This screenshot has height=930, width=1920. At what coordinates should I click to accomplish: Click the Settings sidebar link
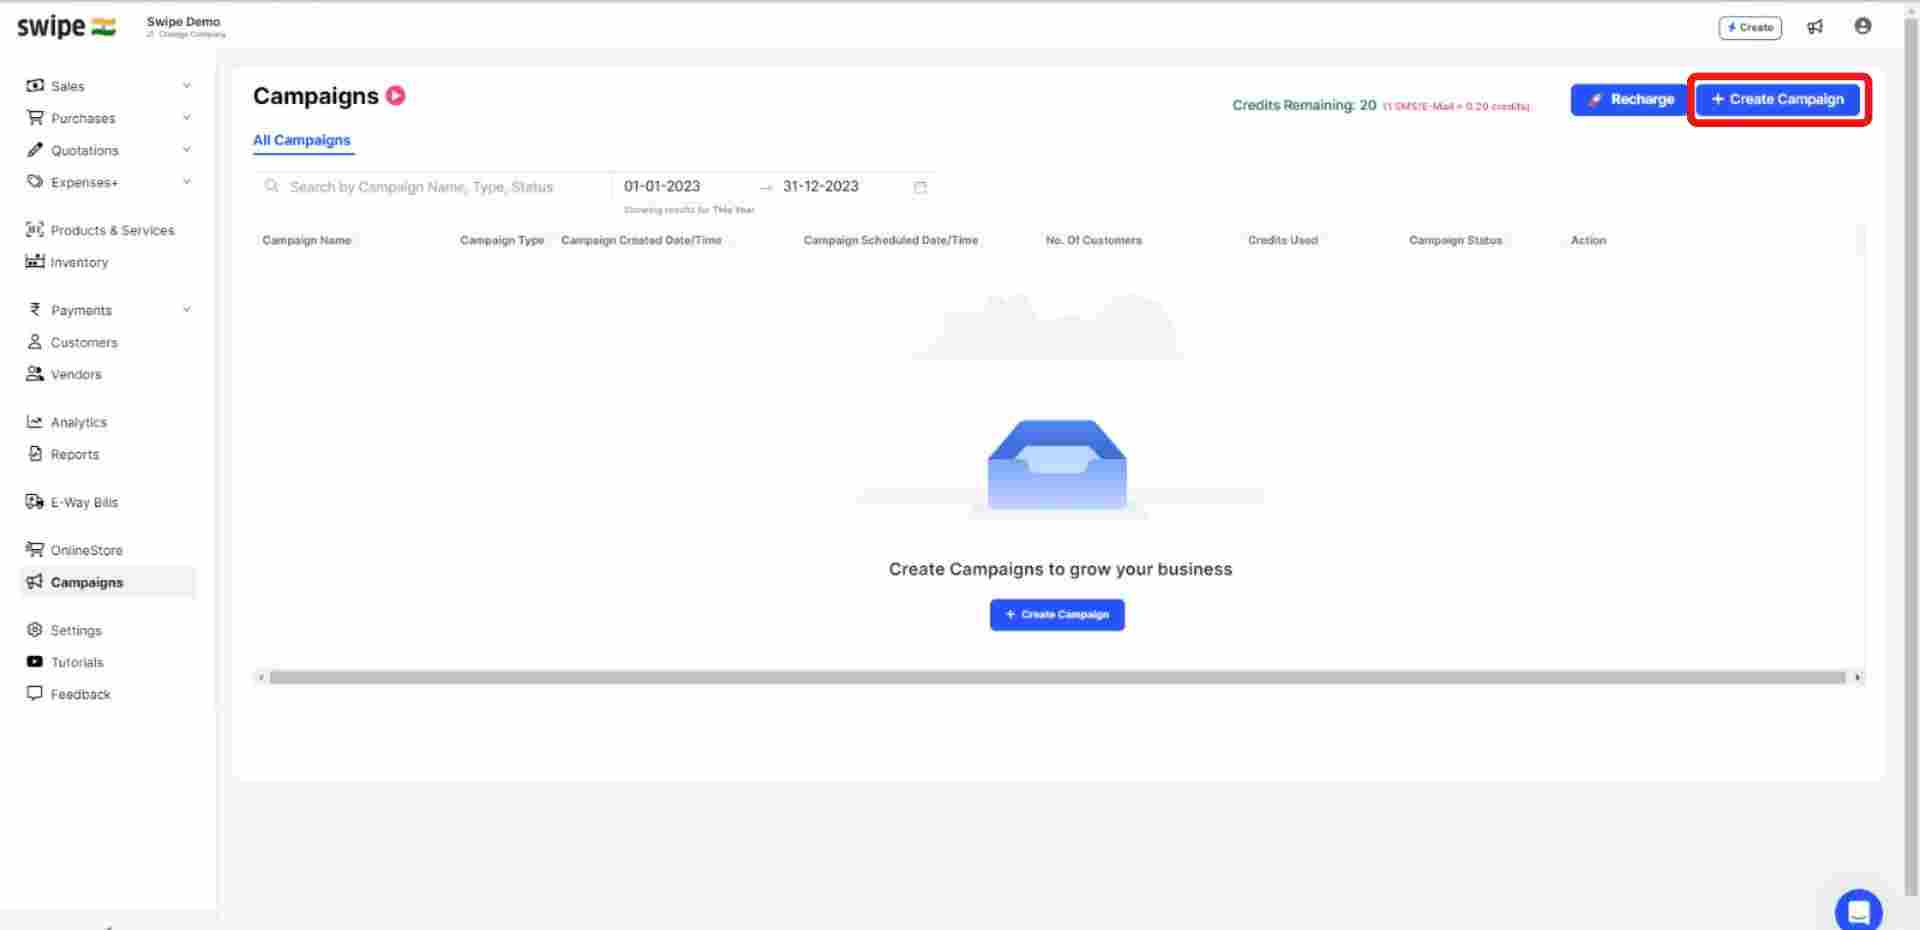click(x=76, y=630)
